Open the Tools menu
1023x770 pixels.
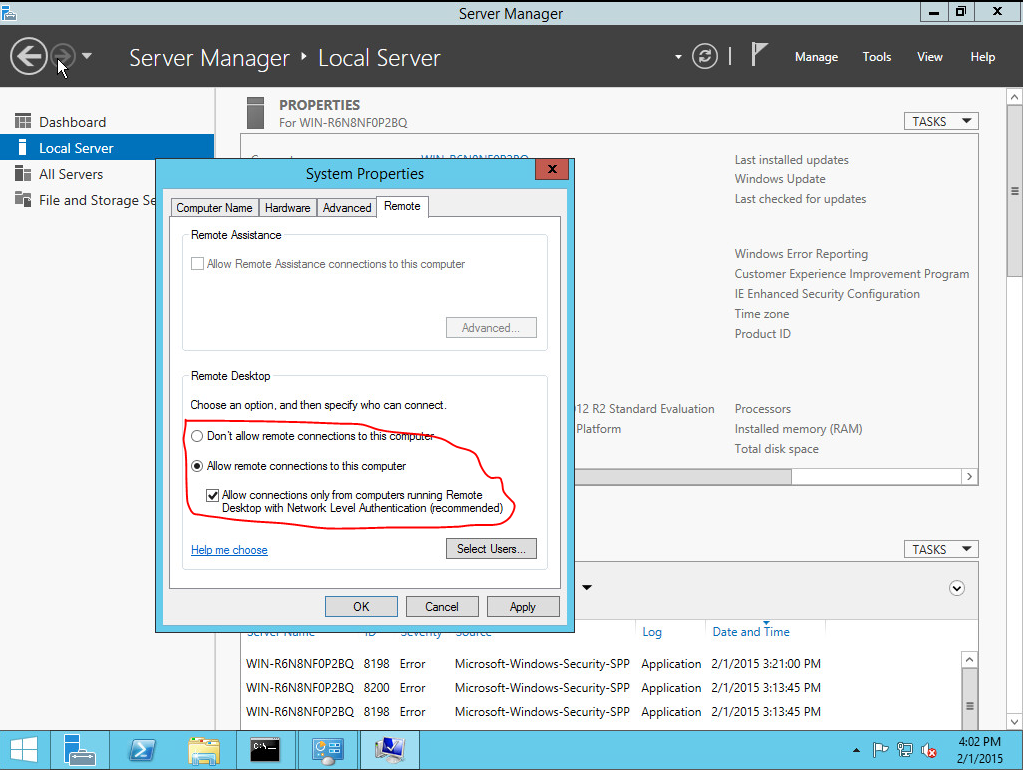pos(876,57)
